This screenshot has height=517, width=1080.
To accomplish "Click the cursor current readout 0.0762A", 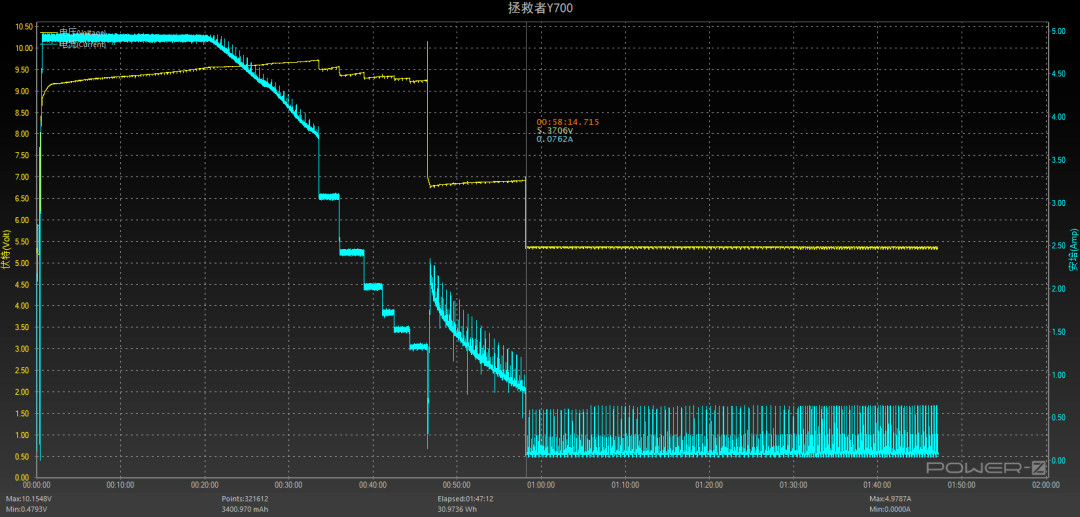I will click(x=555, y=139).
